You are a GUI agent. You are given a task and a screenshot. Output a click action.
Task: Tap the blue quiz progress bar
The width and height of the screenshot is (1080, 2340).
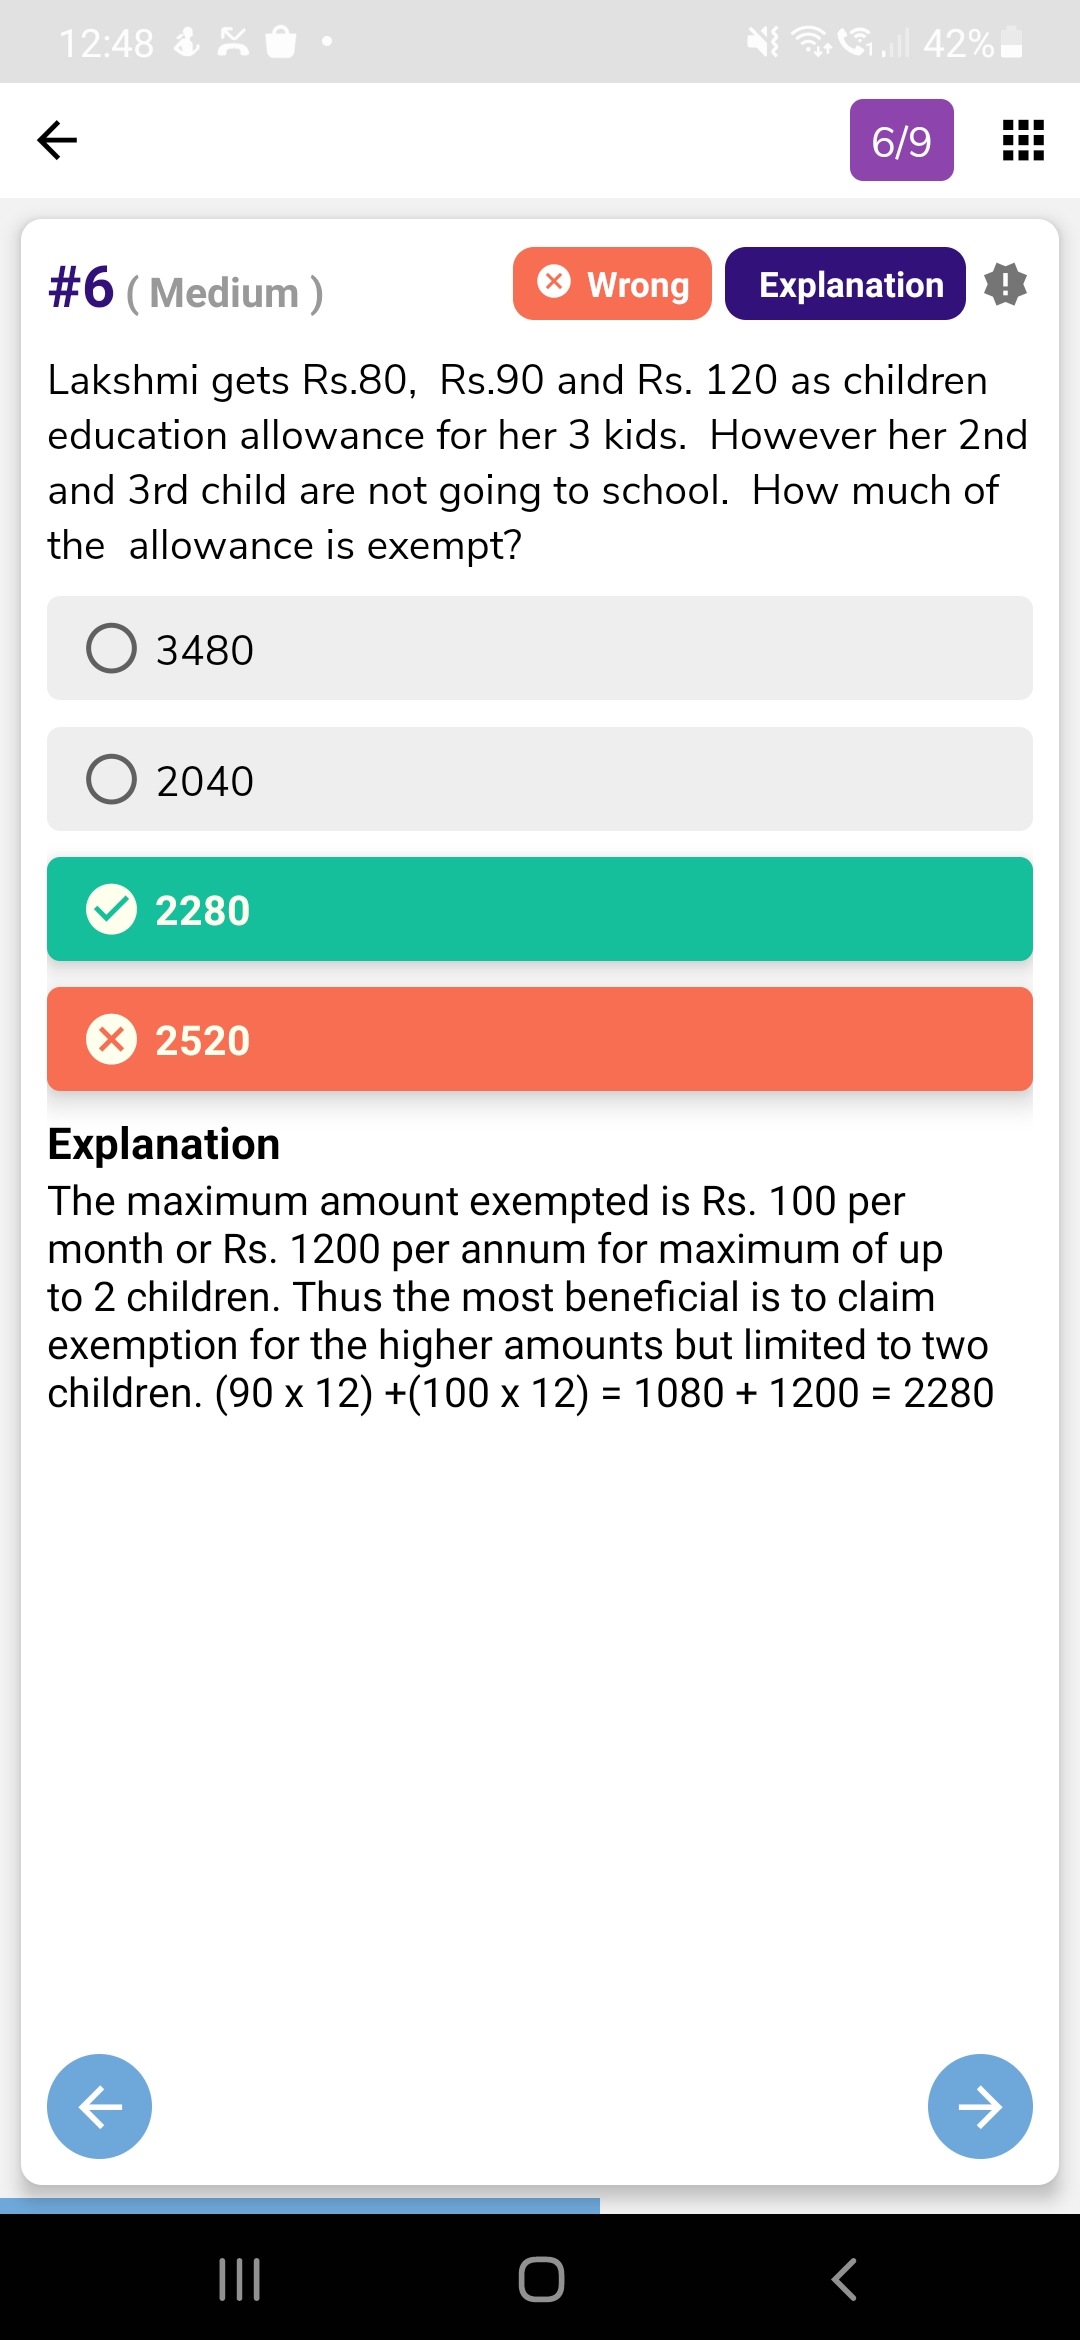[x=300, y=2205]
